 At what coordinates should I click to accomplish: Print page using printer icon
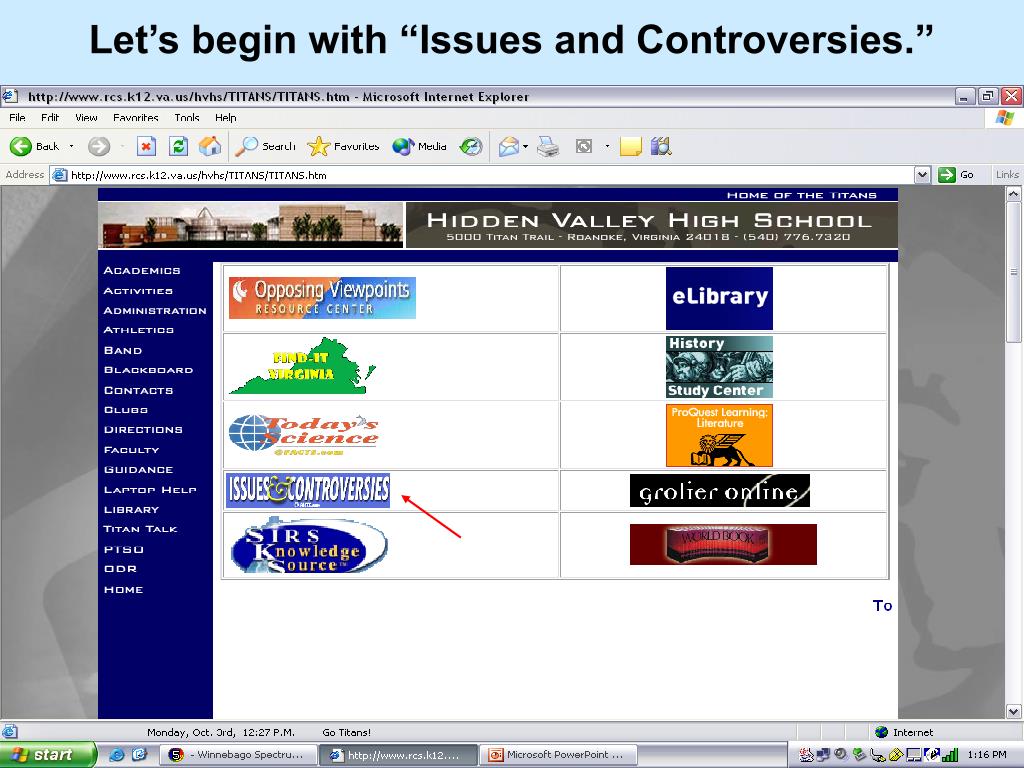click(x=548, y=146)
